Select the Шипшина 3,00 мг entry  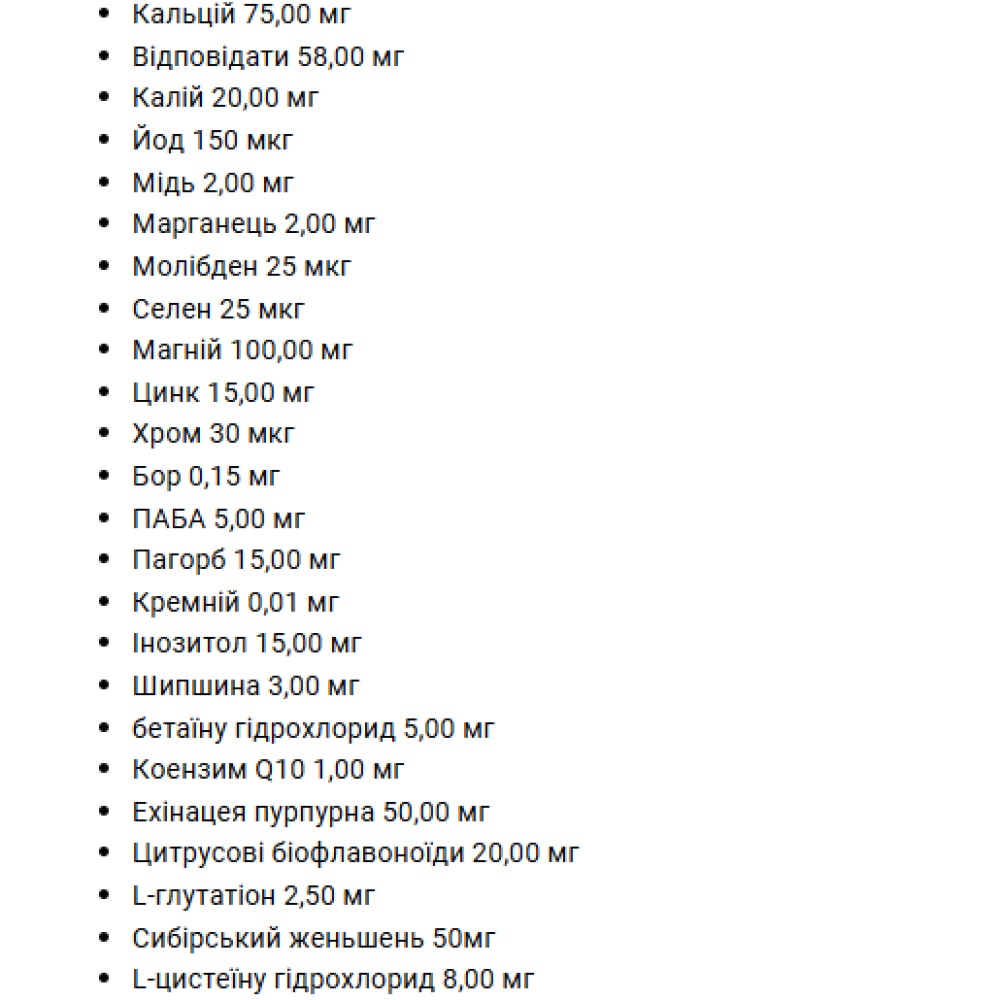click(x=246, y=686)
